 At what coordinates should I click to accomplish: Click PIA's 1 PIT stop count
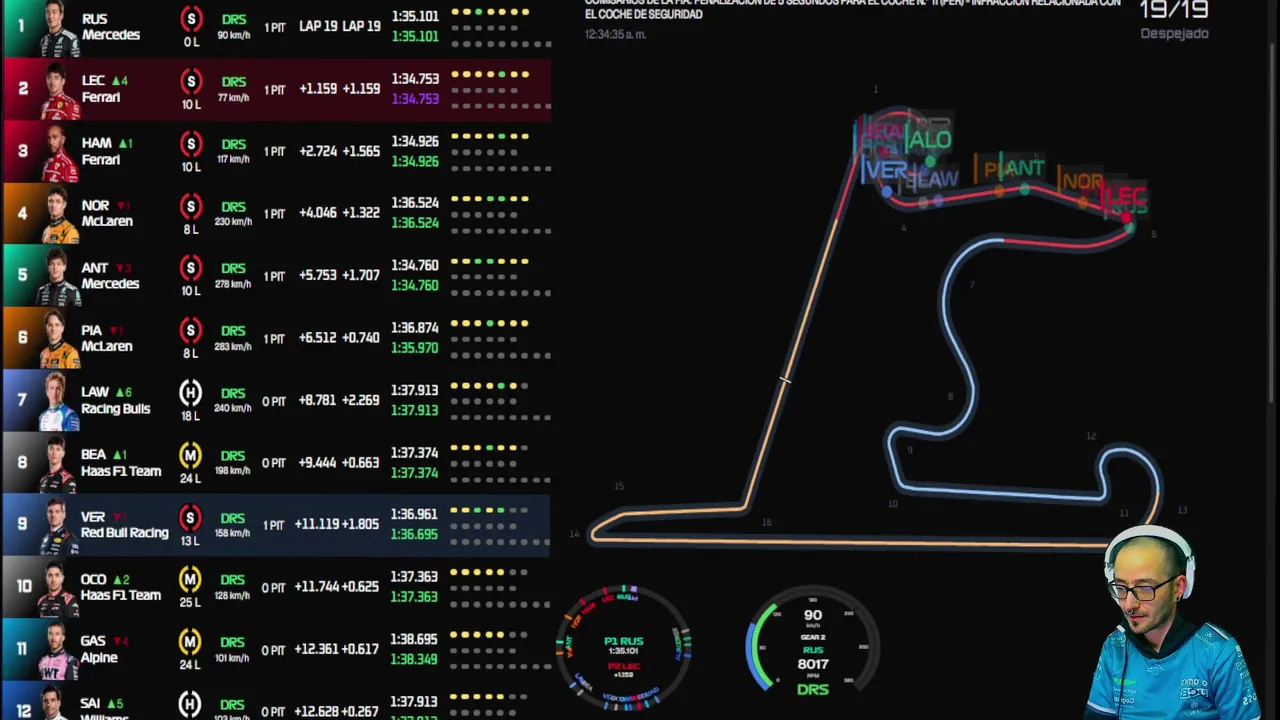[x=274, y=339]
